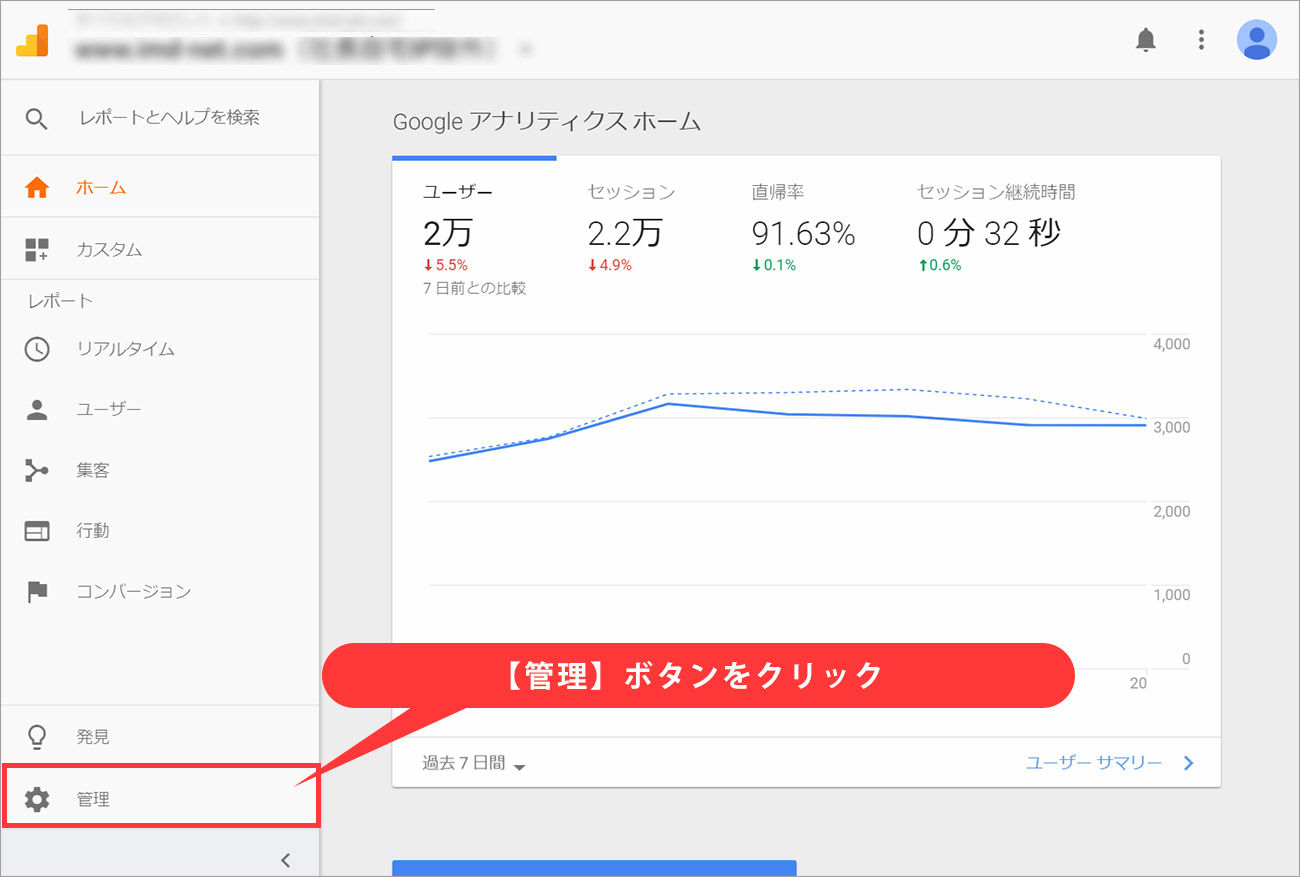Click the 管理 gear icon
The image size is (1300, 877).
pos(37,799)
